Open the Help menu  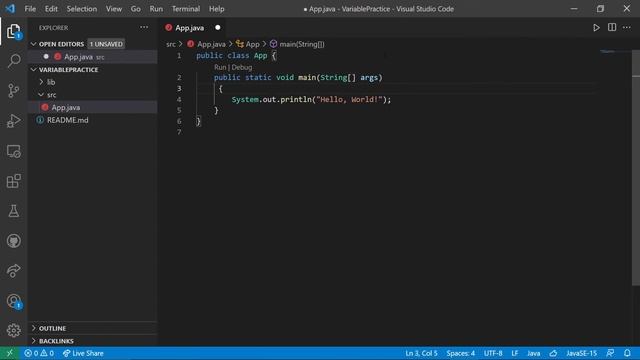217,9
